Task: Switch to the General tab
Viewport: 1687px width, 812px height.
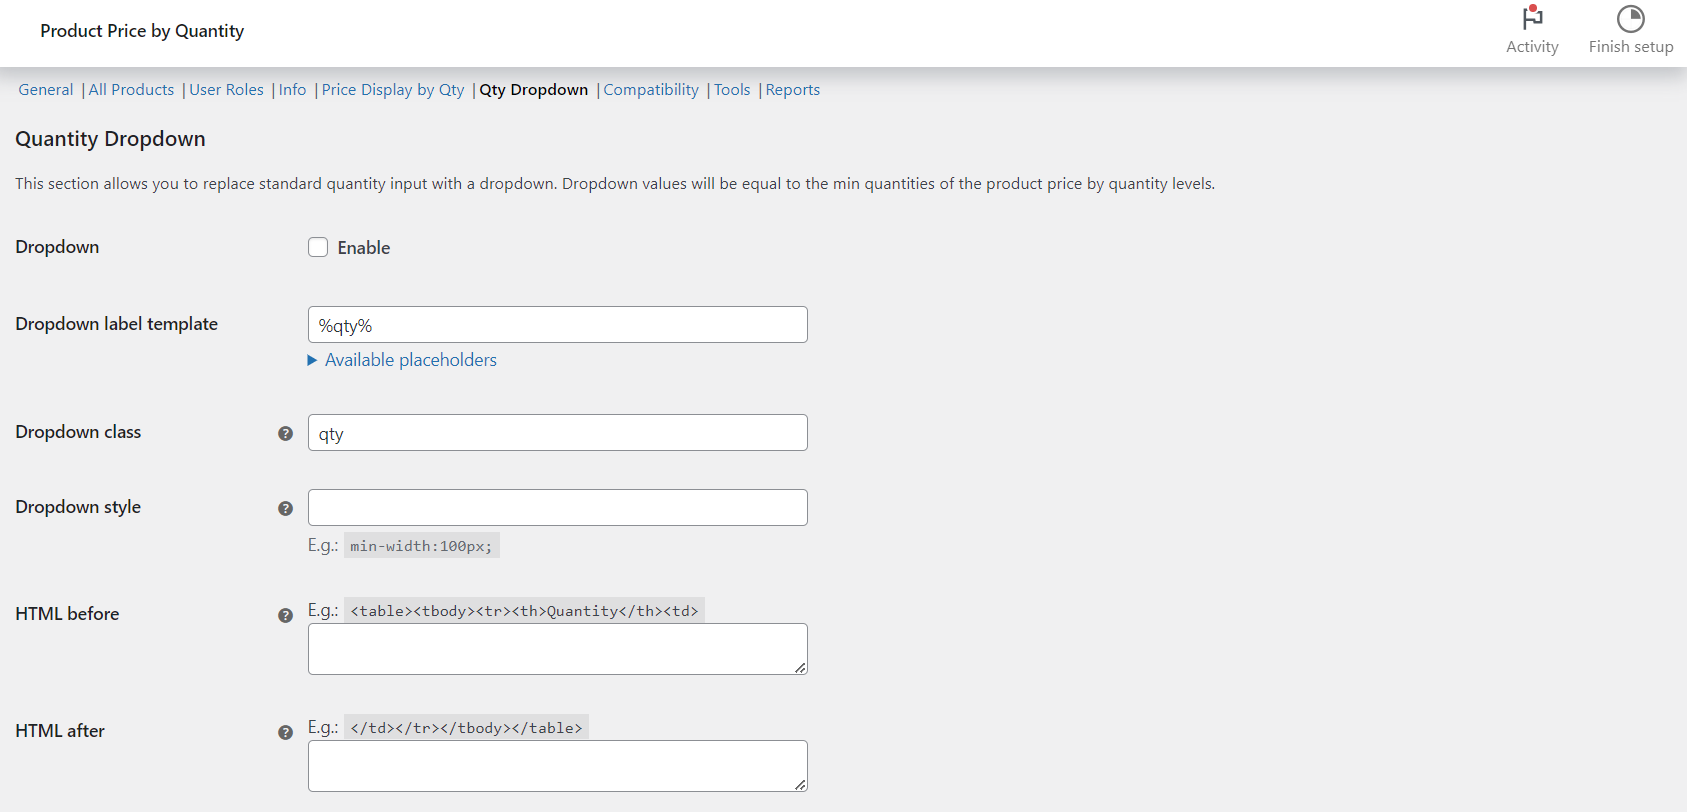Action: 45,89
